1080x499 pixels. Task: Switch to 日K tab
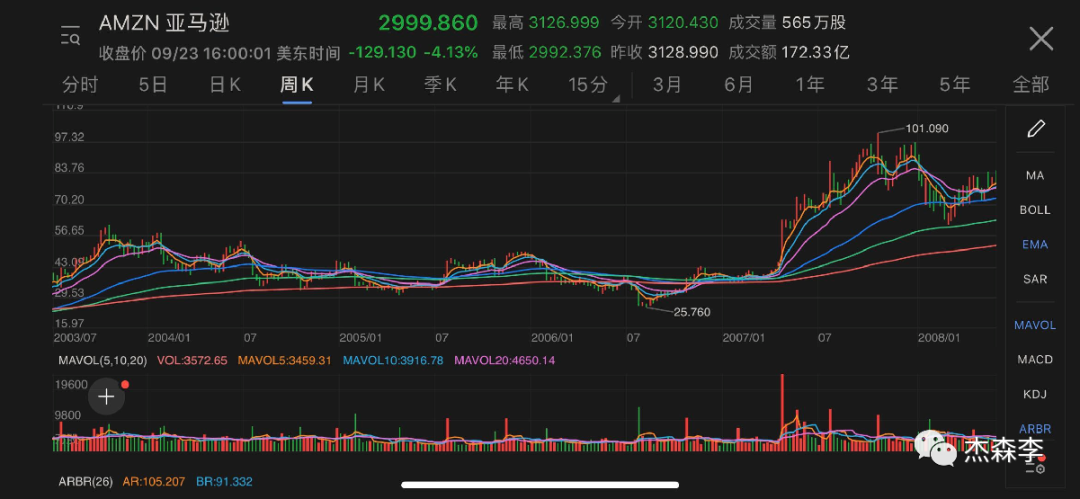tap(225, 85)
